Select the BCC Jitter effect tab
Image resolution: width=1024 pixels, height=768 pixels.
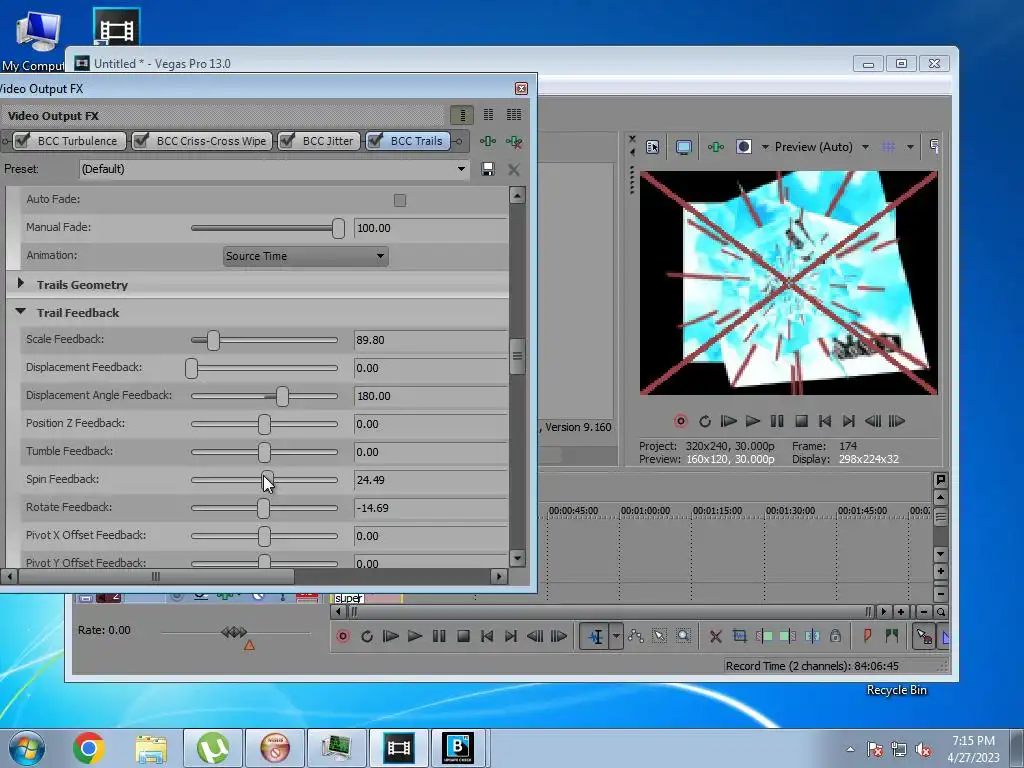328,141
